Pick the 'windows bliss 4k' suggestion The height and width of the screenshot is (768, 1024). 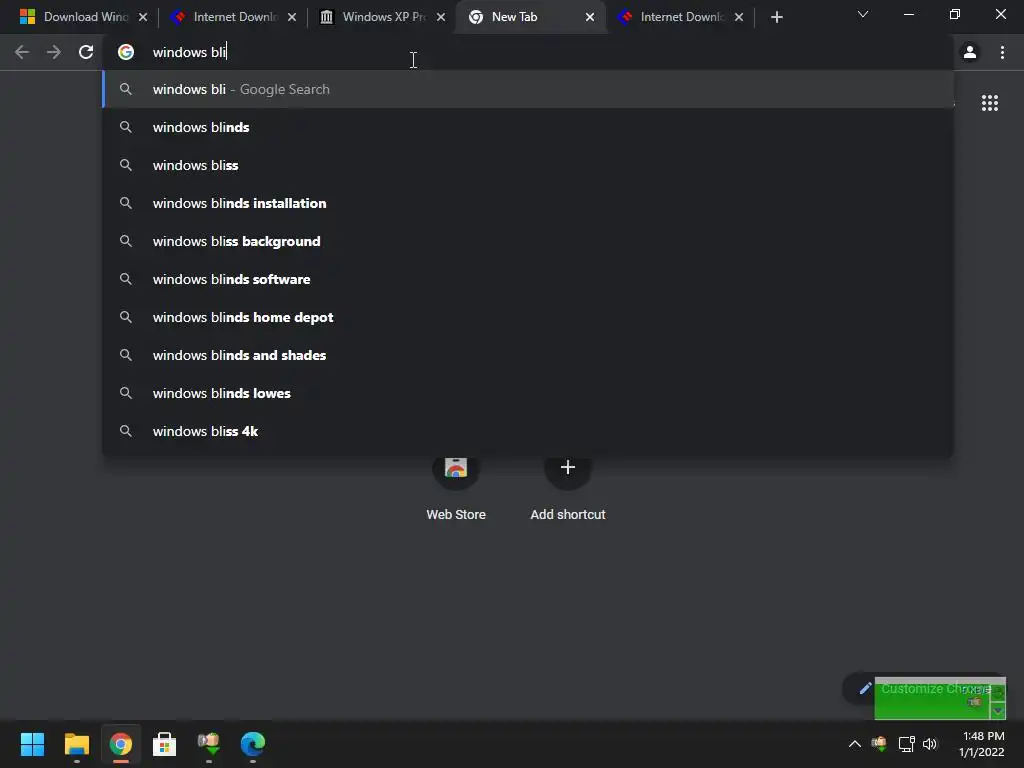tap(528, 431)
